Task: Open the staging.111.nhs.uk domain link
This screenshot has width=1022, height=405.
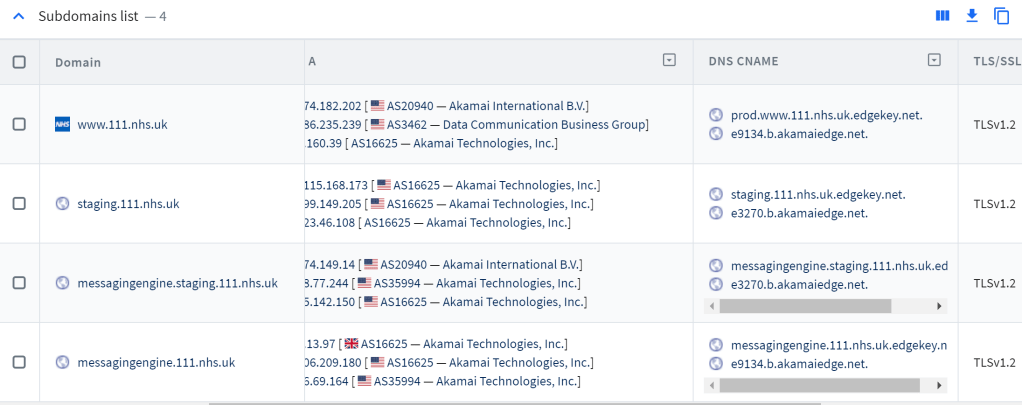Action: tap(128, 203)
